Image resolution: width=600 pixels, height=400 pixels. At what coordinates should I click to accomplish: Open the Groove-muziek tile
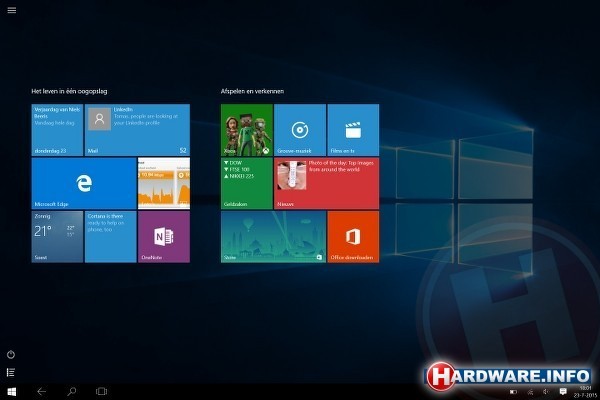coord(299,130)
